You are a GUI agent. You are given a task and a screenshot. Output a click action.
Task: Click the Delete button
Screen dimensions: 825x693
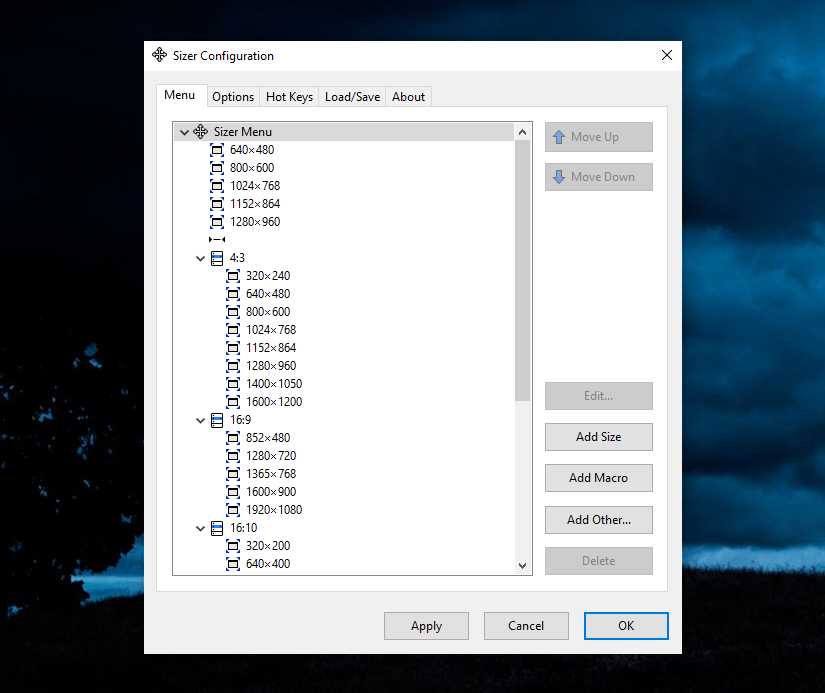[x=599, y=561]
